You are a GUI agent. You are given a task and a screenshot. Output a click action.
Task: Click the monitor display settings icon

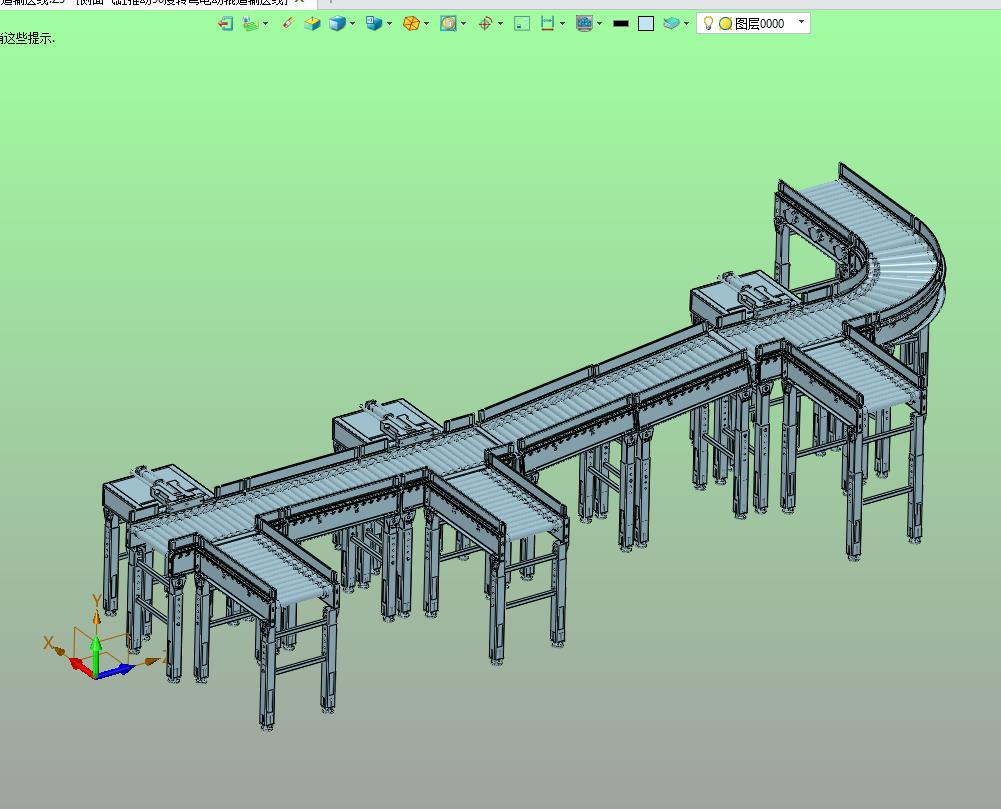click(x=584, y=24)
